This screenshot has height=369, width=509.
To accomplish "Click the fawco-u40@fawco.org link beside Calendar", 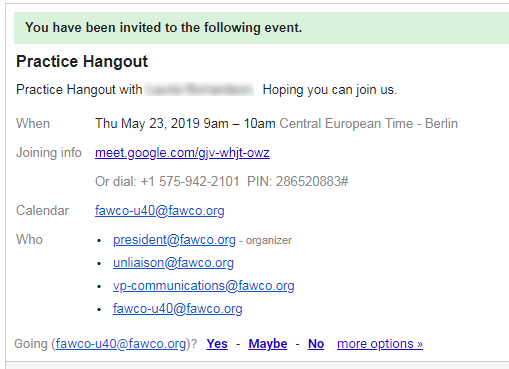I will pos(160,211).
